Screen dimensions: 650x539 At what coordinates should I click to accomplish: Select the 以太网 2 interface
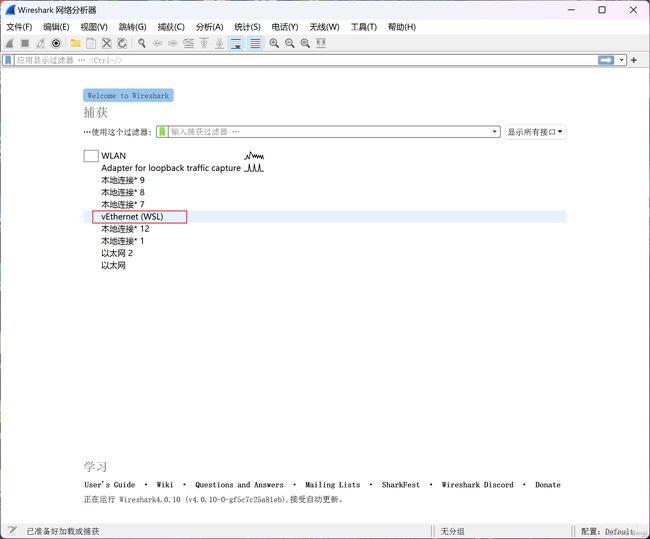point(325,253)
